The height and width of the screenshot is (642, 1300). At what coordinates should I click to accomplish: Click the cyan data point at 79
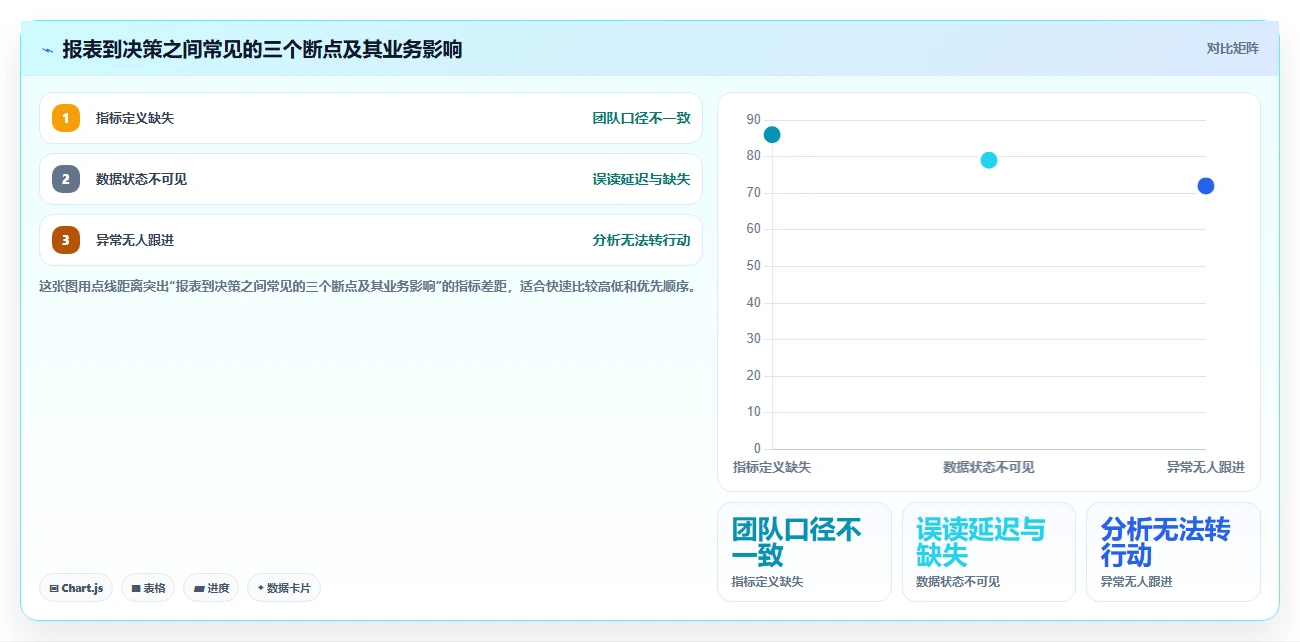989,160
